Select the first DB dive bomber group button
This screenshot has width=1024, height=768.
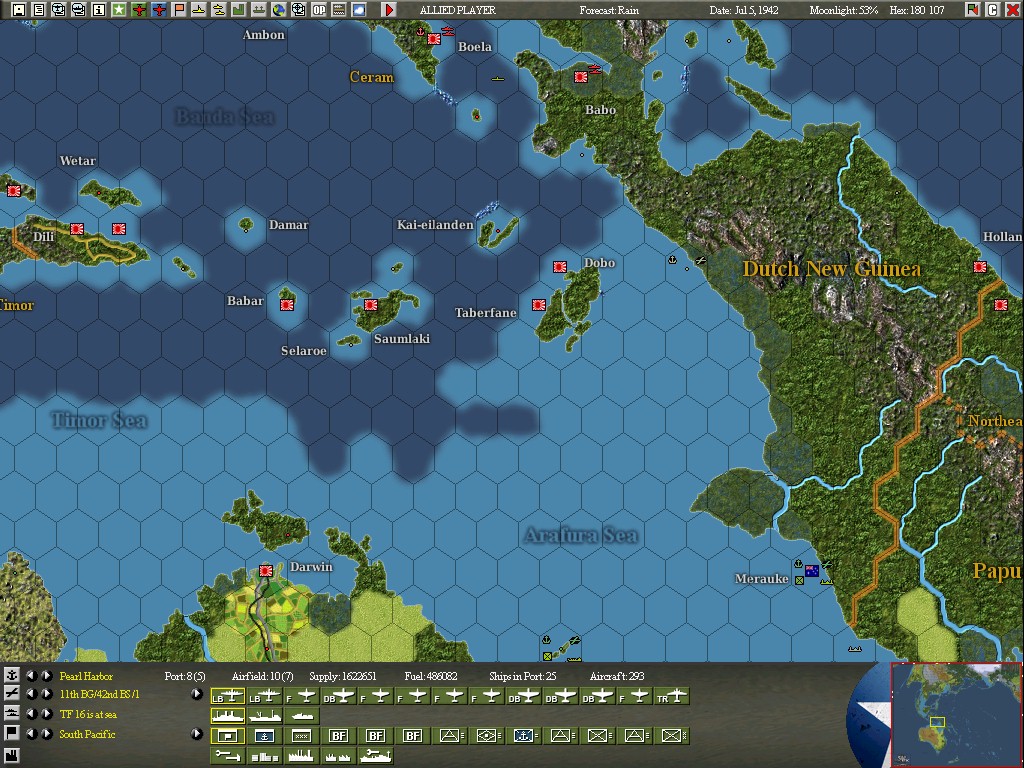[339, 697]
